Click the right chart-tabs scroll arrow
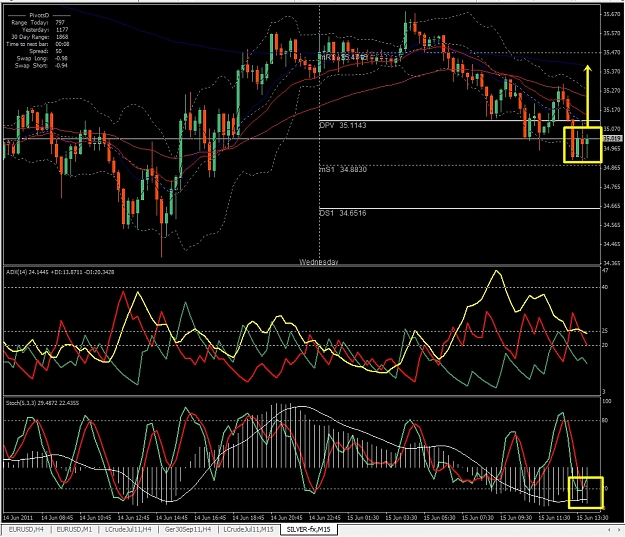The height and width of the screenshot is (537, 625). [x=620, y=529]
